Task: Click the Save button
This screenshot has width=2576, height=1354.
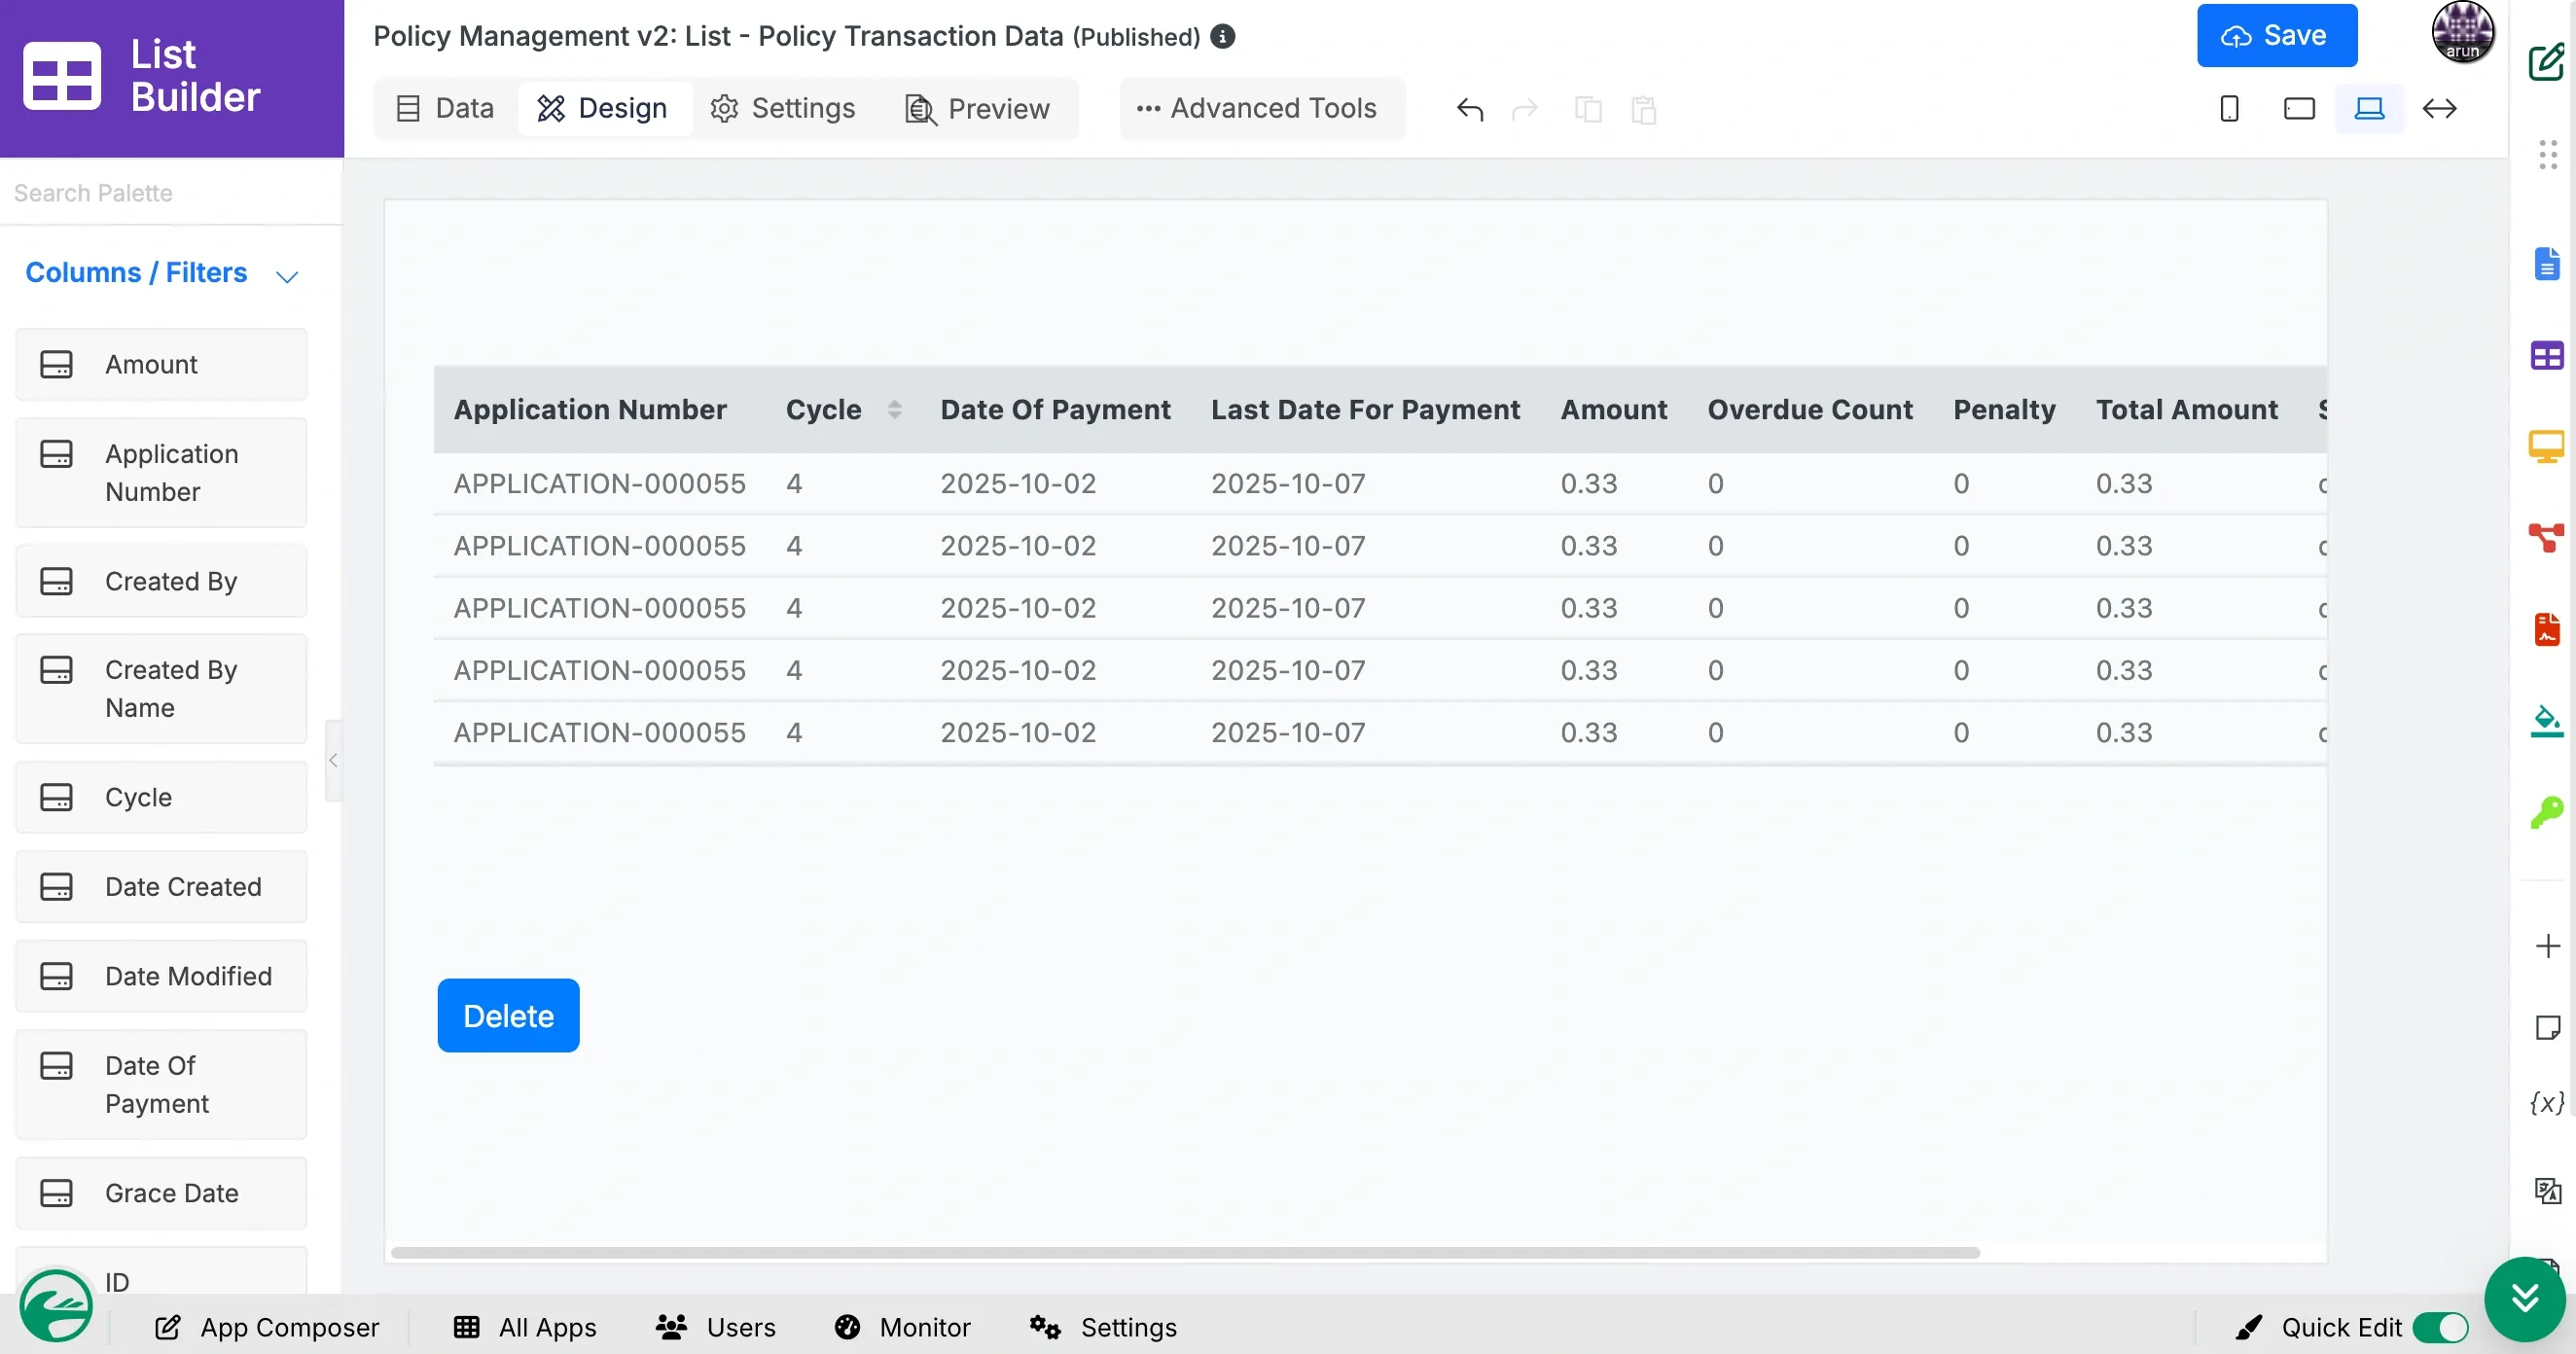Action: coord(2276,36)
